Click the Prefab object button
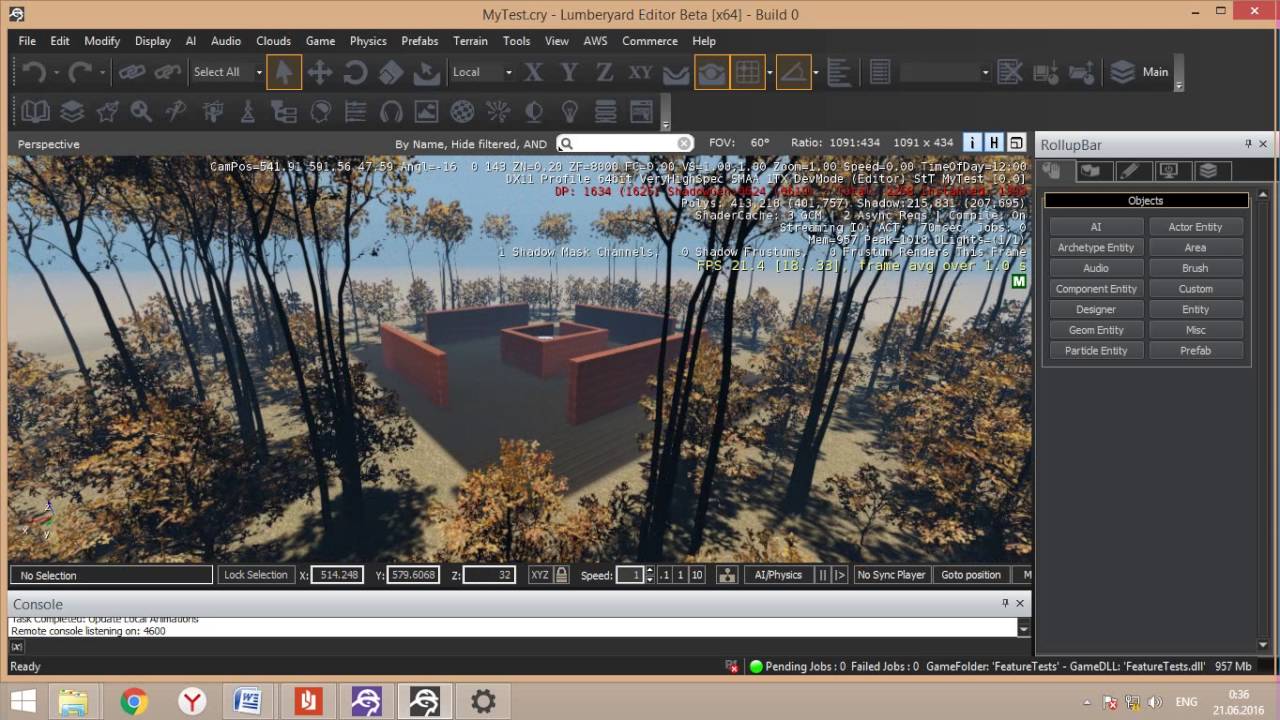 1195,350
